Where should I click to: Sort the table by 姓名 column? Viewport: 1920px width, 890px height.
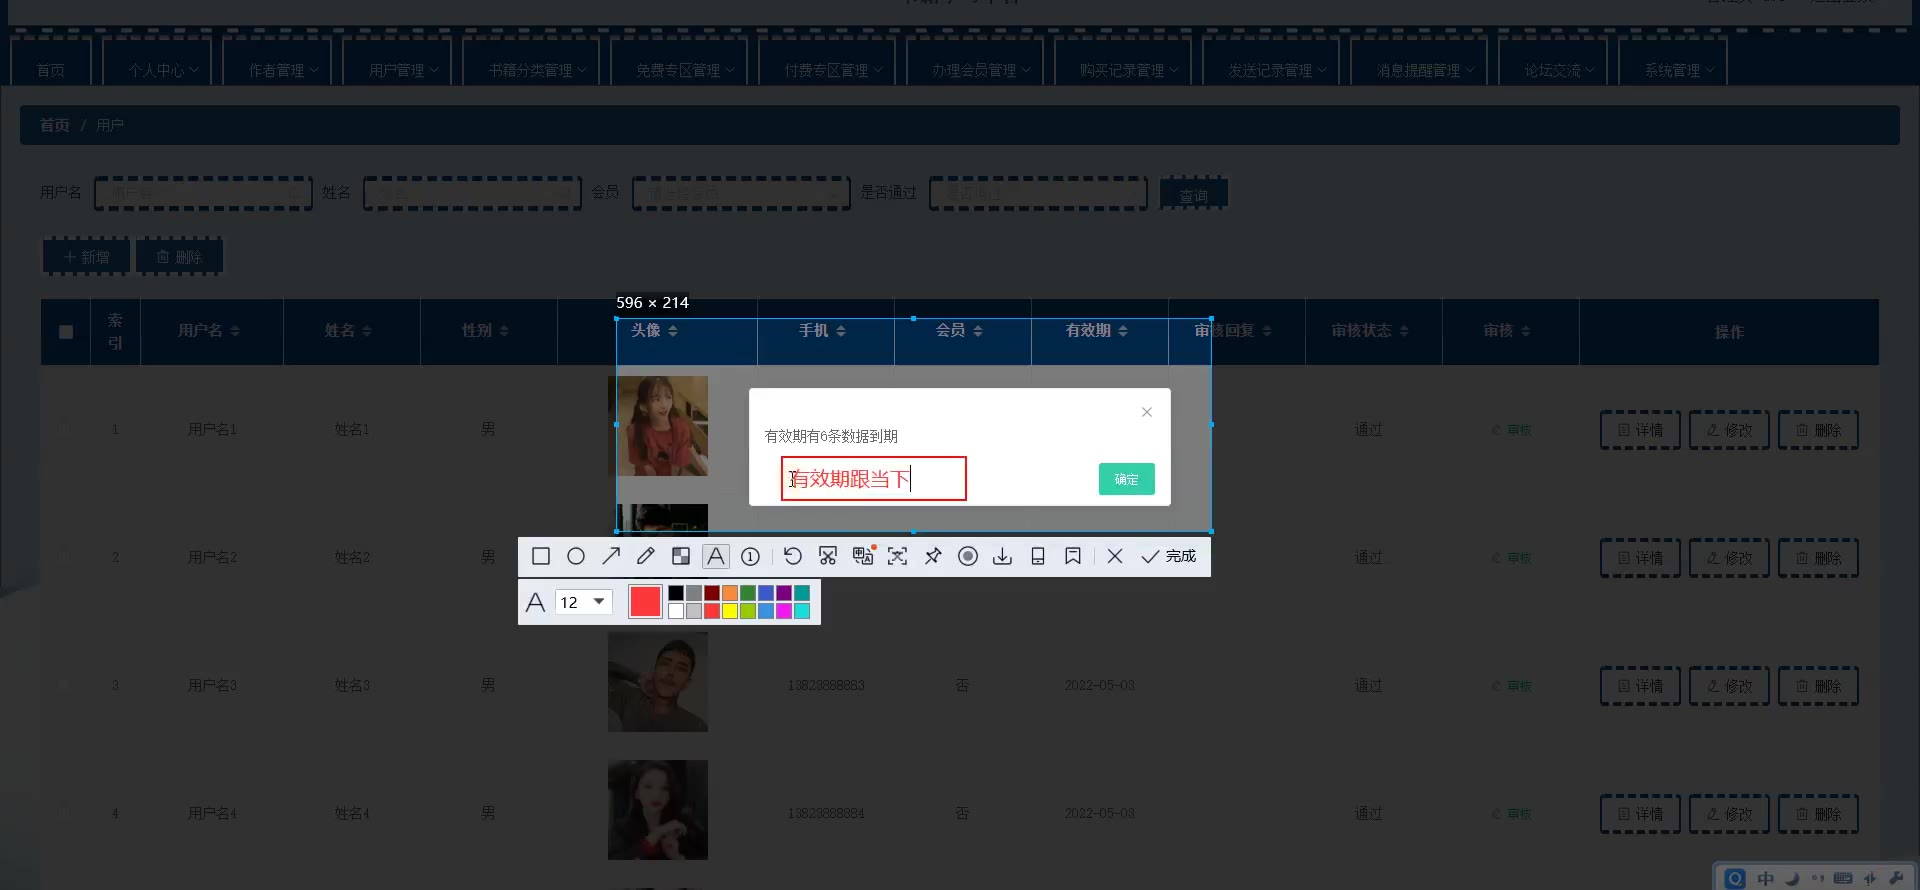tap(367, 331)
